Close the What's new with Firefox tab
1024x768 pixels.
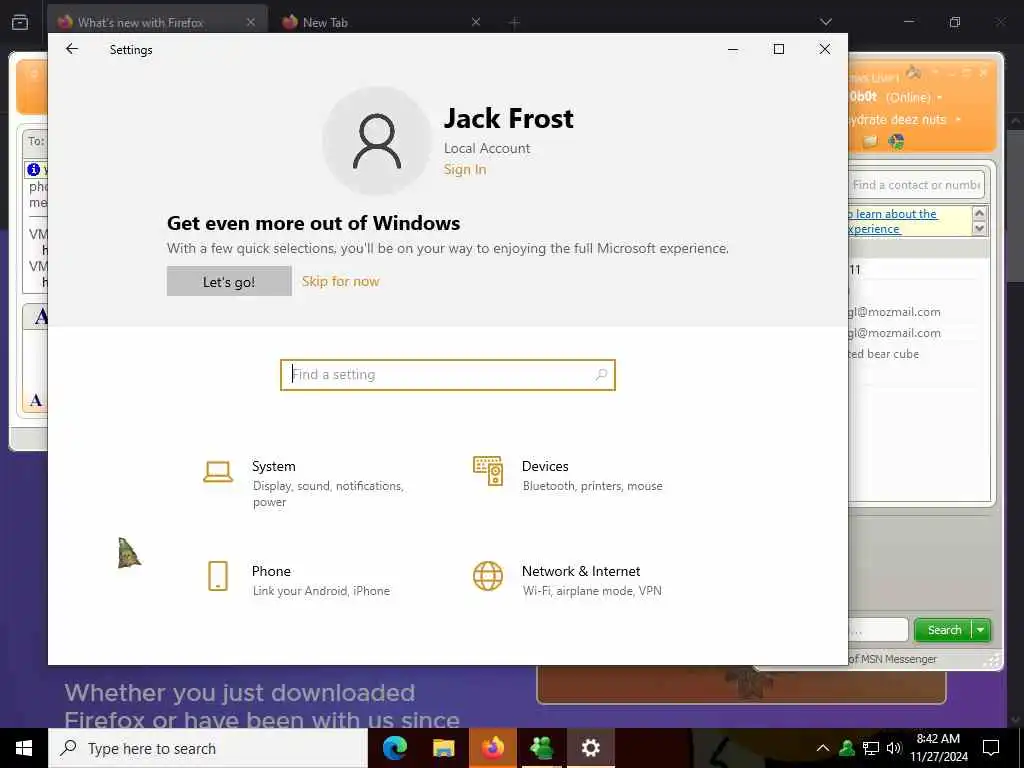[251, 22]
